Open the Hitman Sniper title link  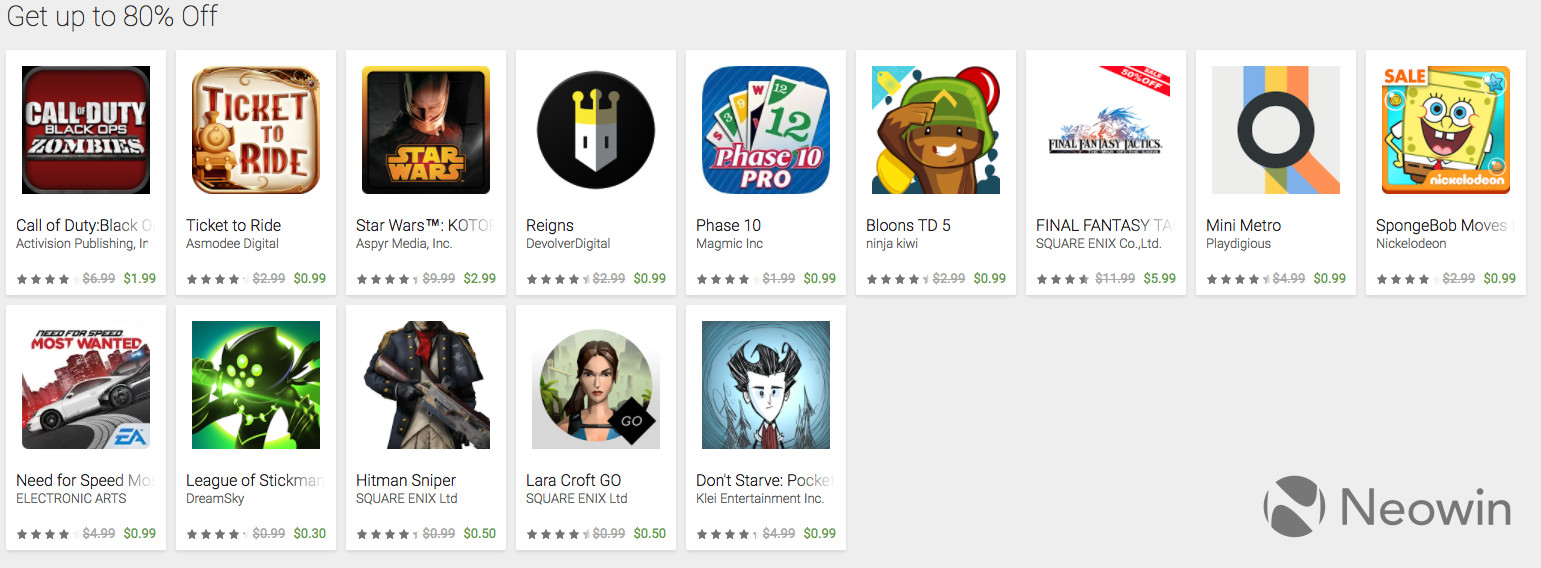pyautogui.click(x=406, y=480)
